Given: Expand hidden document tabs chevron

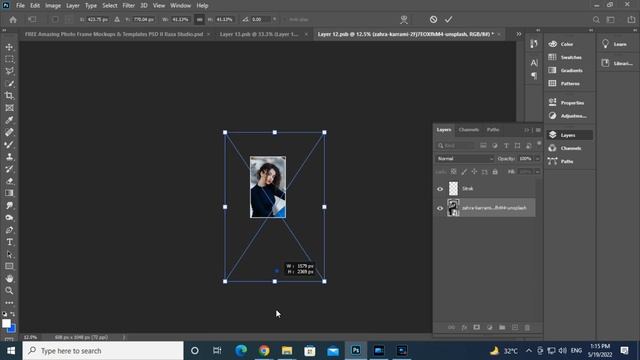Looking at the screenshot, I should (x=519, y=34).
